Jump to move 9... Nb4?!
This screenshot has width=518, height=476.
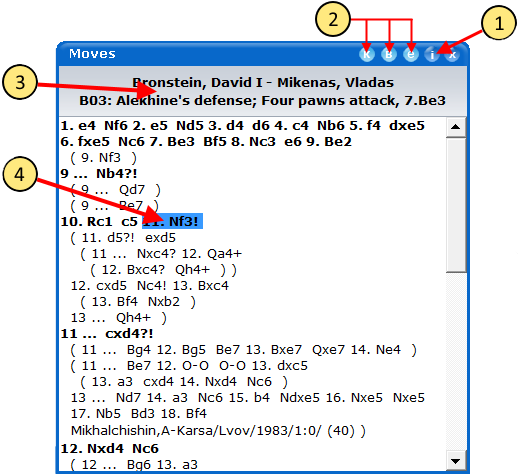point(99,174)
